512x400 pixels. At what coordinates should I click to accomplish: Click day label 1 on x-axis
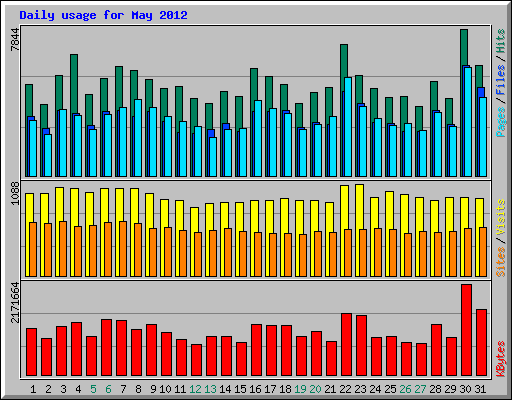[x=33, y=389]
